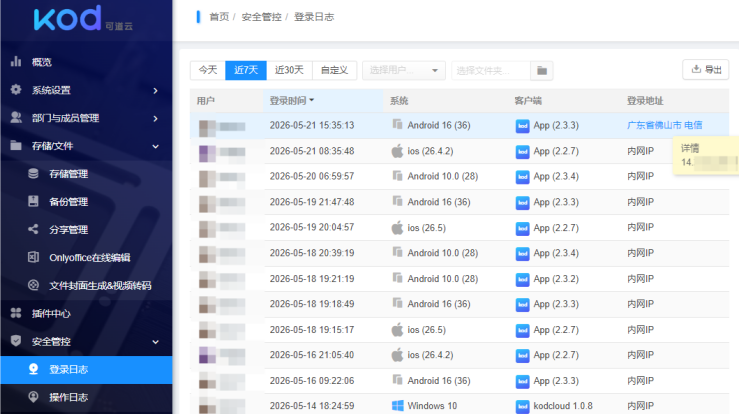Click the 登录日志 breadcrumb text
The width and height of the screenshot is (739, 414).
coord(314,17)
